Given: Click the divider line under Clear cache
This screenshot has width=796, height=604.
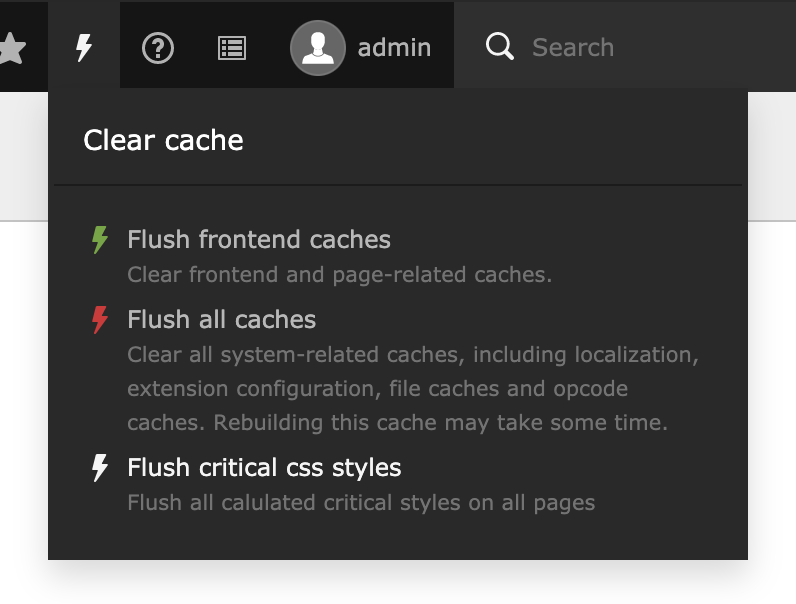Looking at the screenshot, I should (x=398, y=185).
